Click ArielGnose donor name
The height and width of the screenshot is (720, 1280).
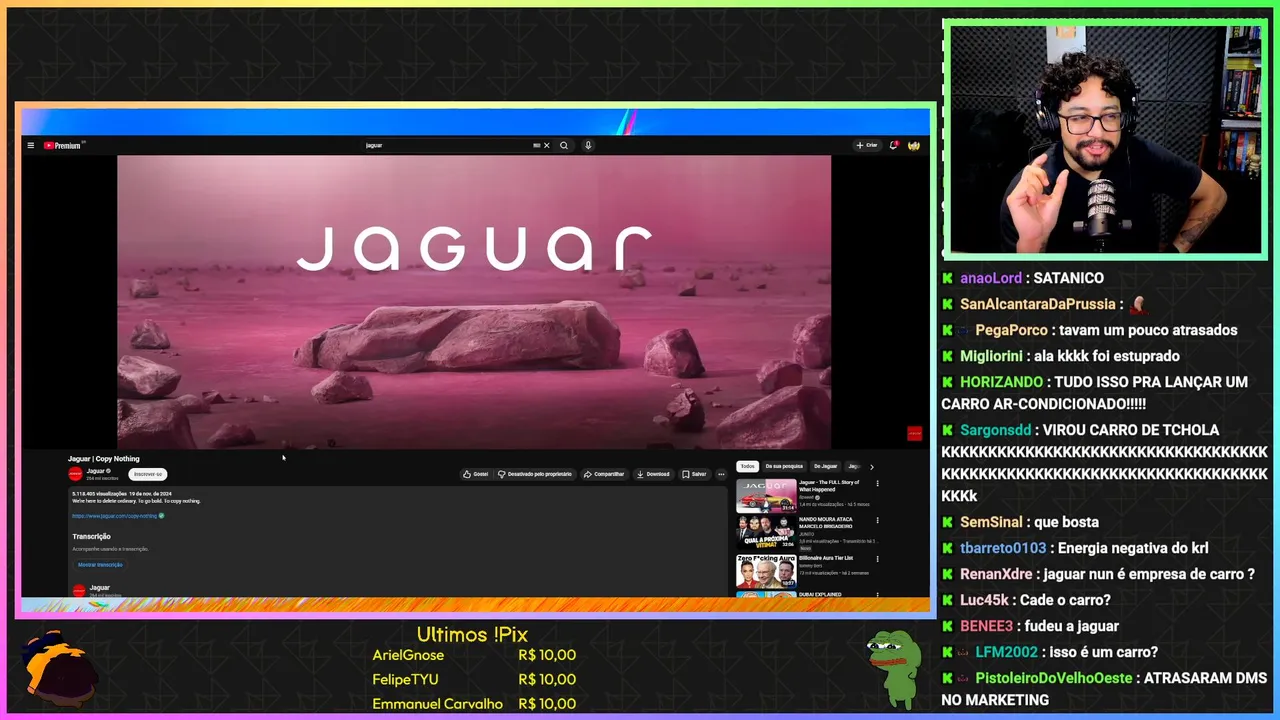tap(408, 655)
